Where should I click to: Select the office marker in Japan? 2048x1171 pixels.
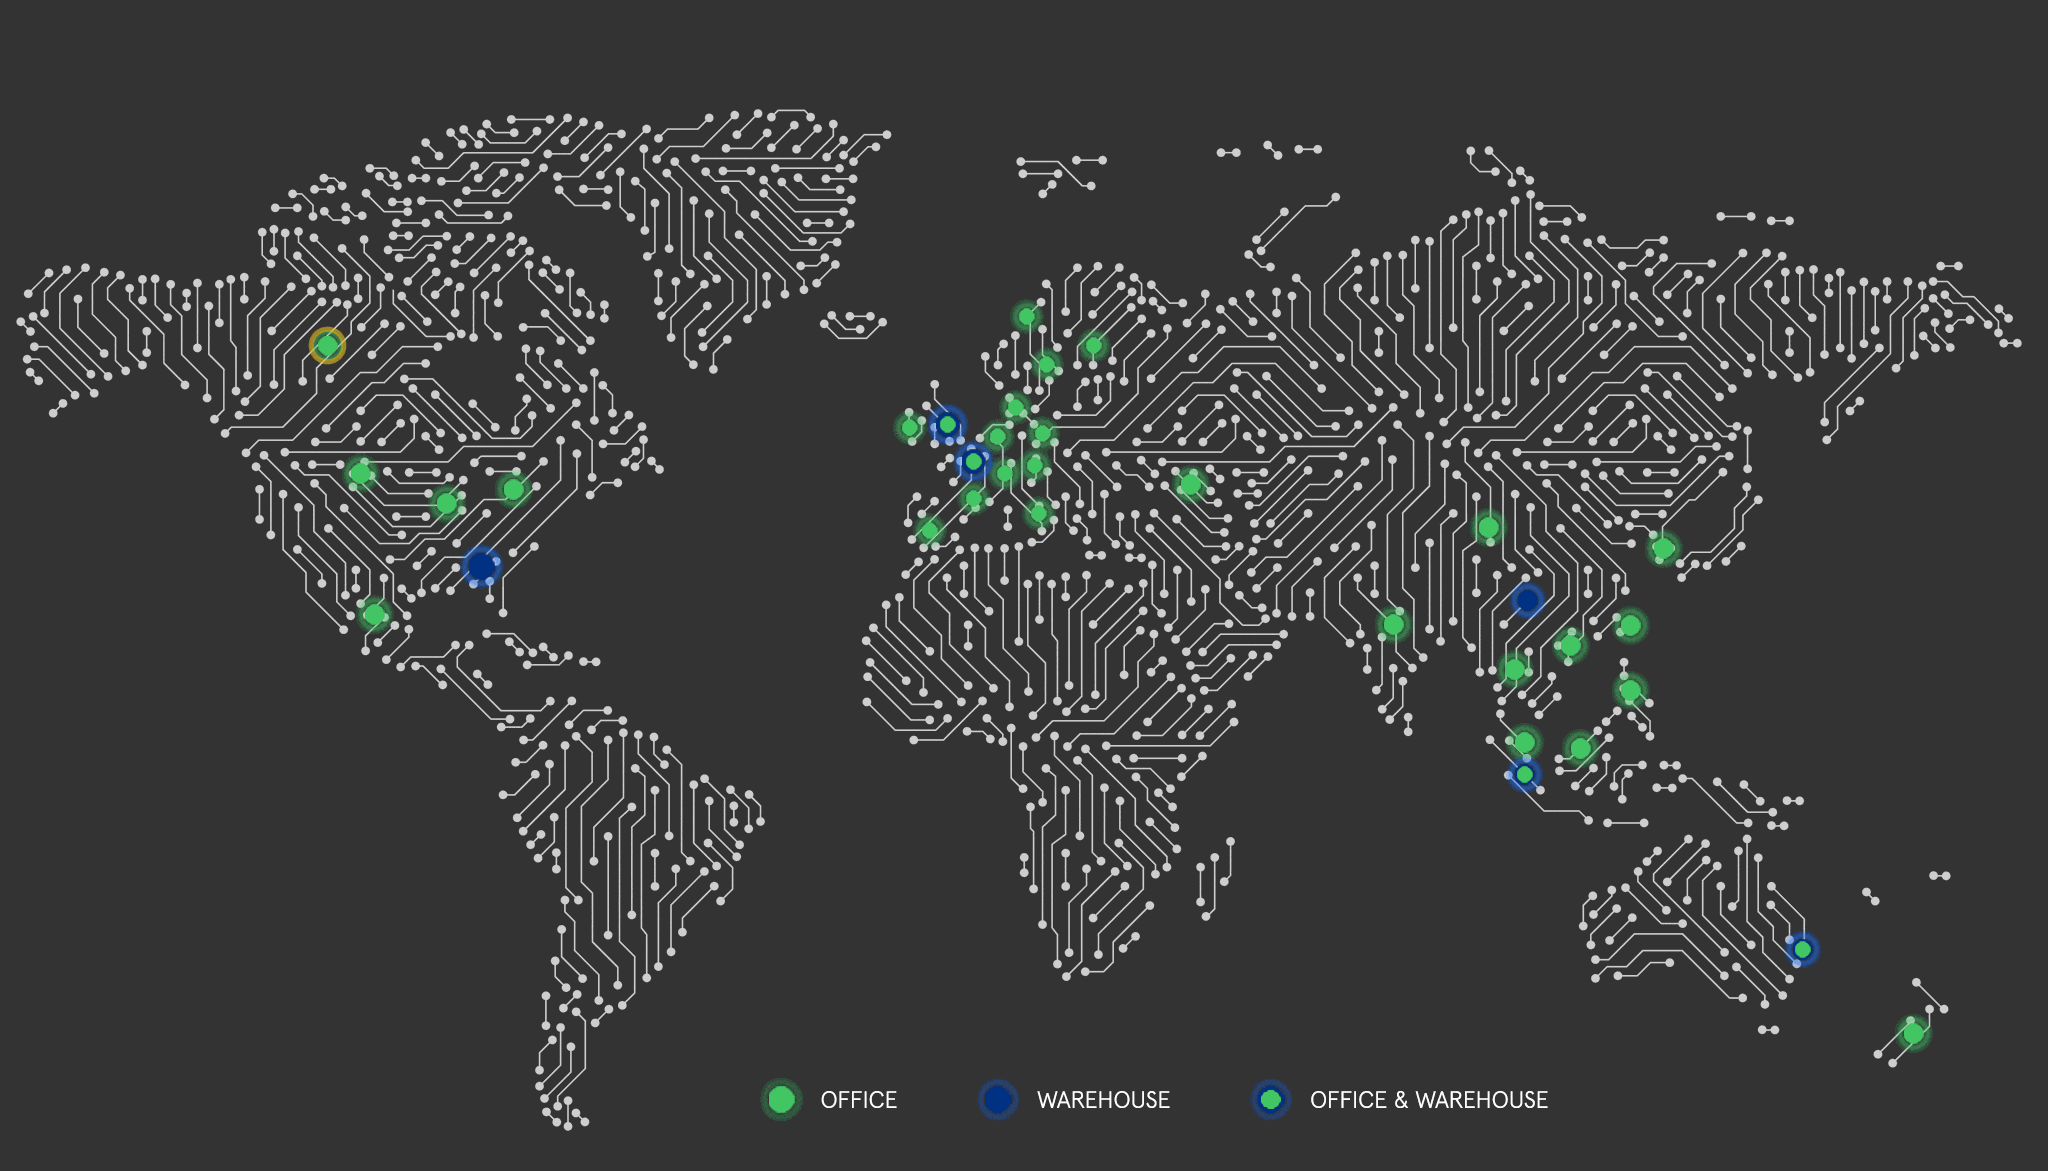click(x=1663, y=548)
